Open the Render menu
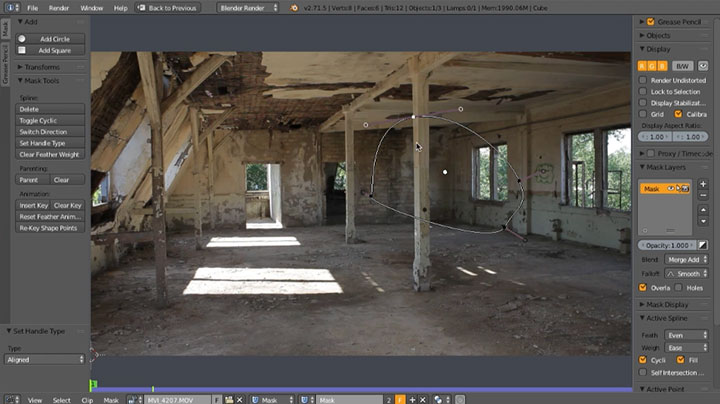Viewport: 720px width, 404px height. (59, 8)
